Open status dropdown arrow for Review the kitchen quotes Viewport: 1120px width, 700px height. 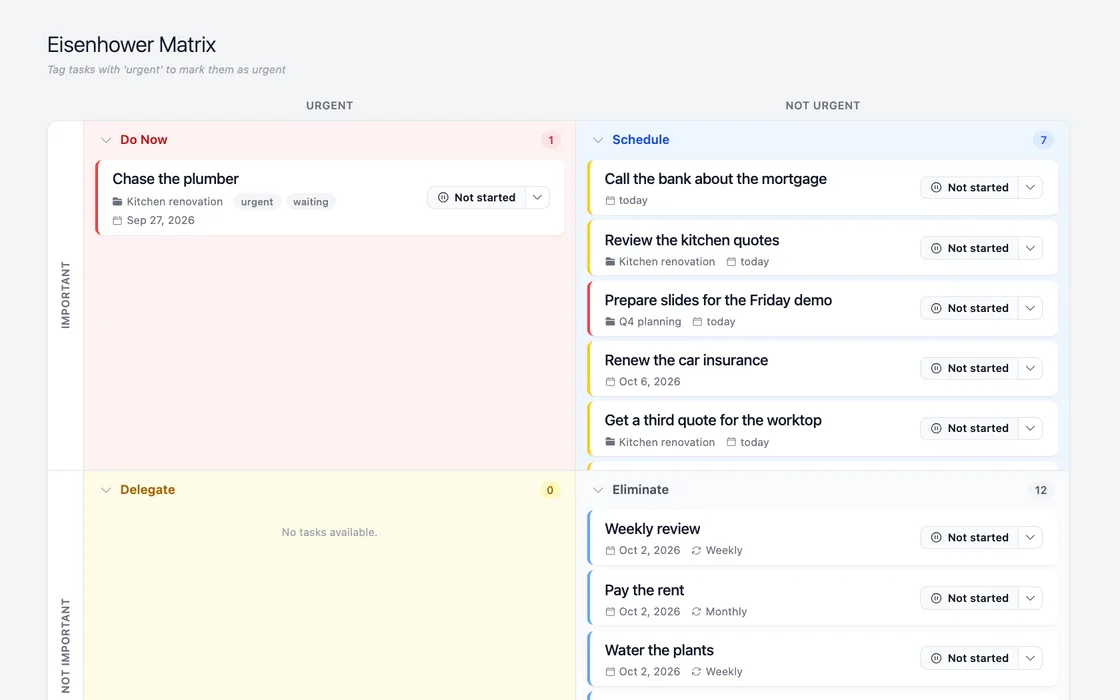1030,249
